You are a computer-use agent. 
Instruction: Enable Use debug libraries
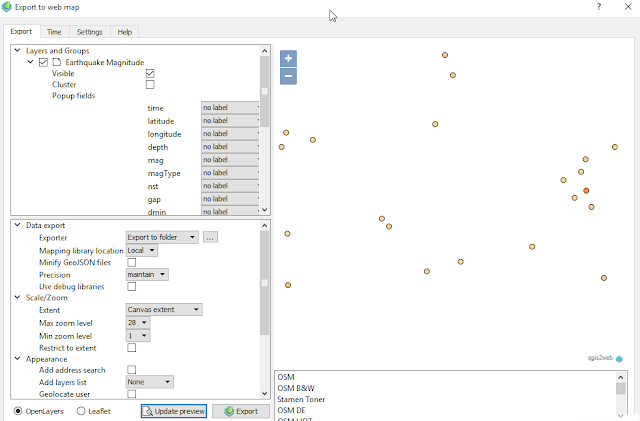(x=131, y=287)
